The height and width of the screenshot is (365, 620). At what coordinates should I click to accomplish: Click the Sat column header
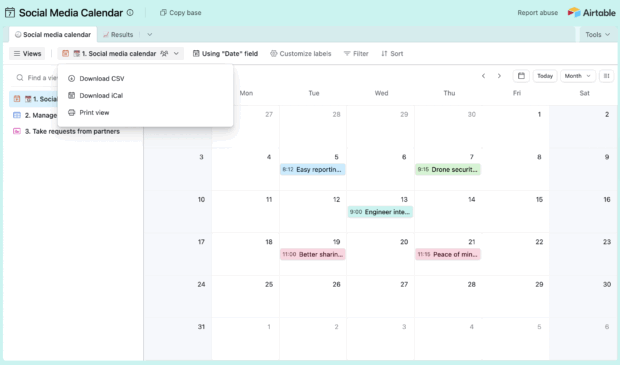click(x=584, y=93)
